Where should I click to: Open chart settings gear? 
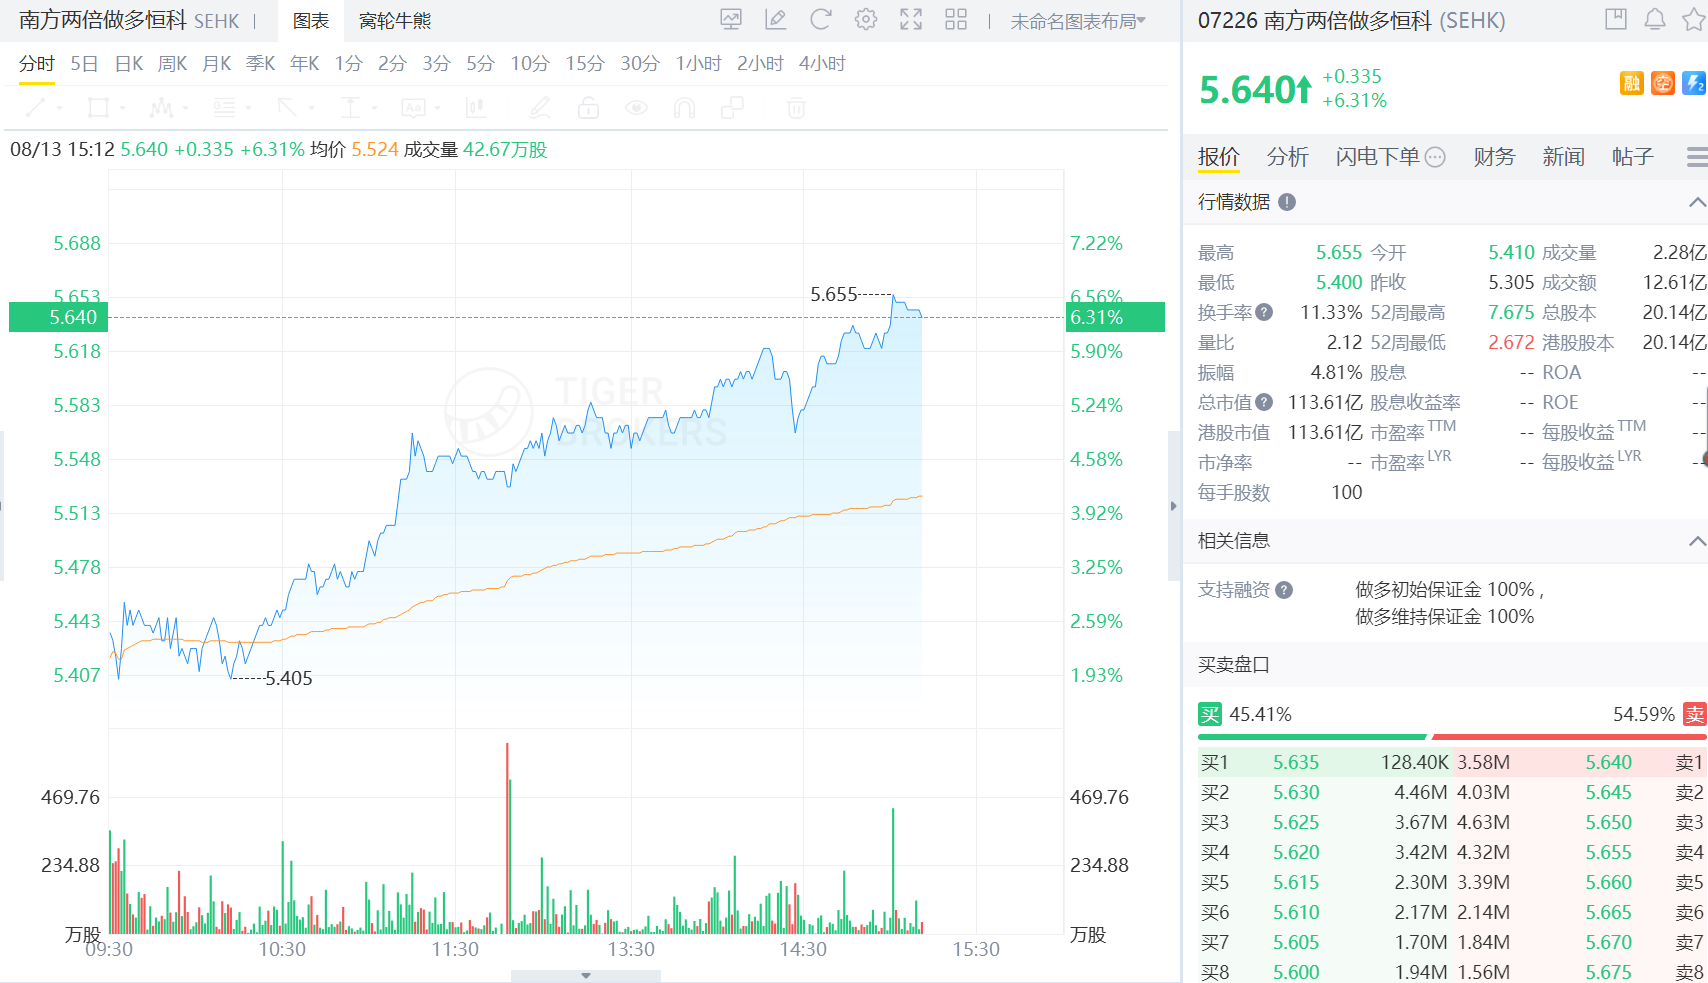(x=865, y=19)
